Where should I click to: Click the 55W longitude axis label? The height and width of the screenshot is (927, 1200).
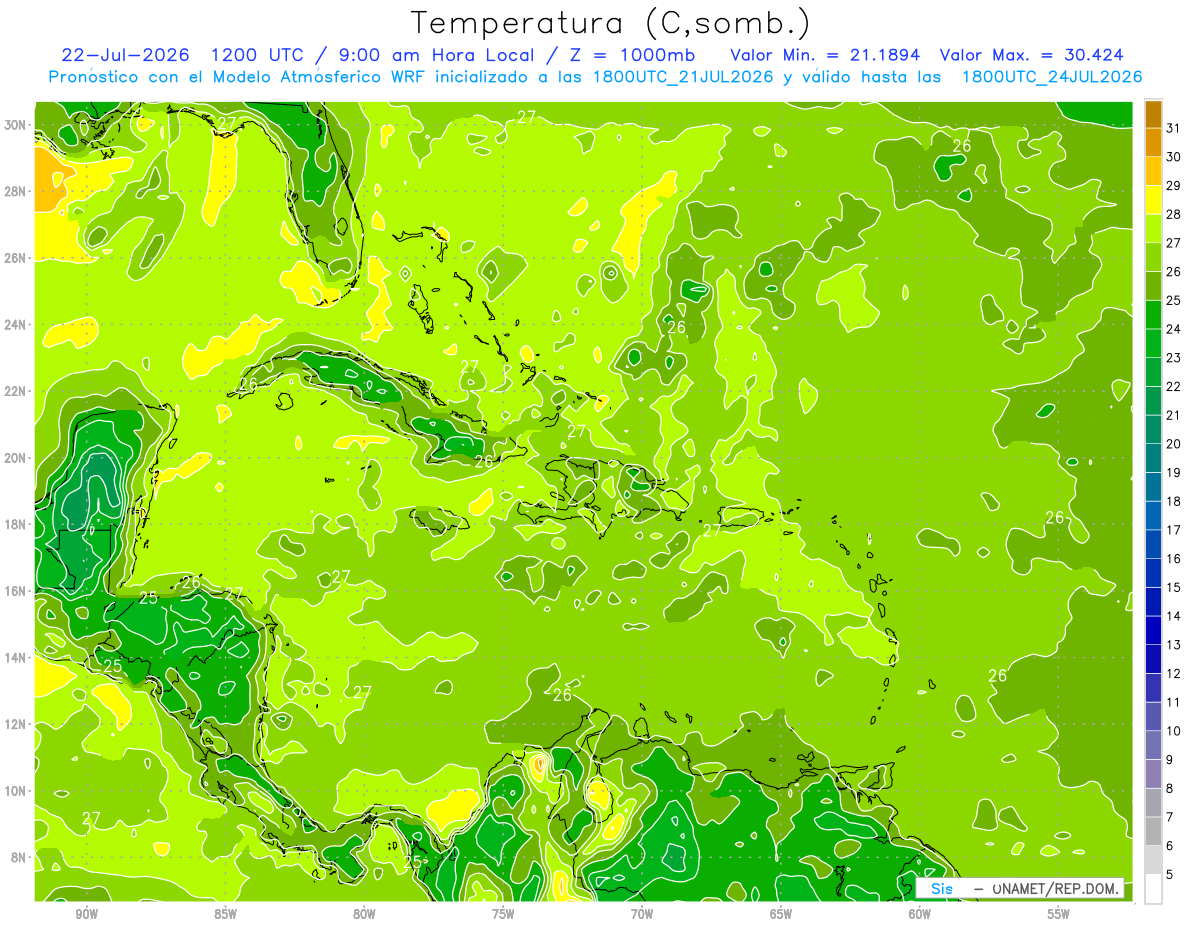(1058, 915)
